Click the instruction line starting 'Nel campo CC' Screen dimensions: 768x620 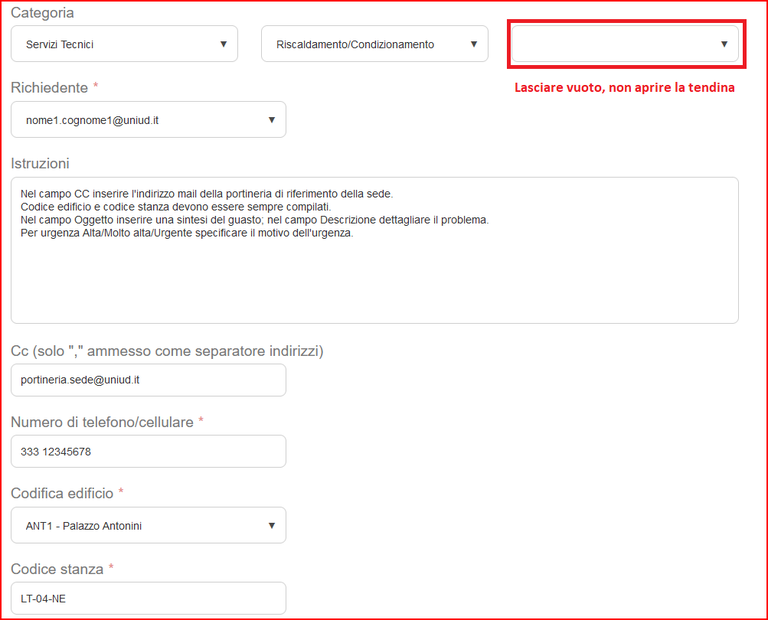(x=206, y=194)
